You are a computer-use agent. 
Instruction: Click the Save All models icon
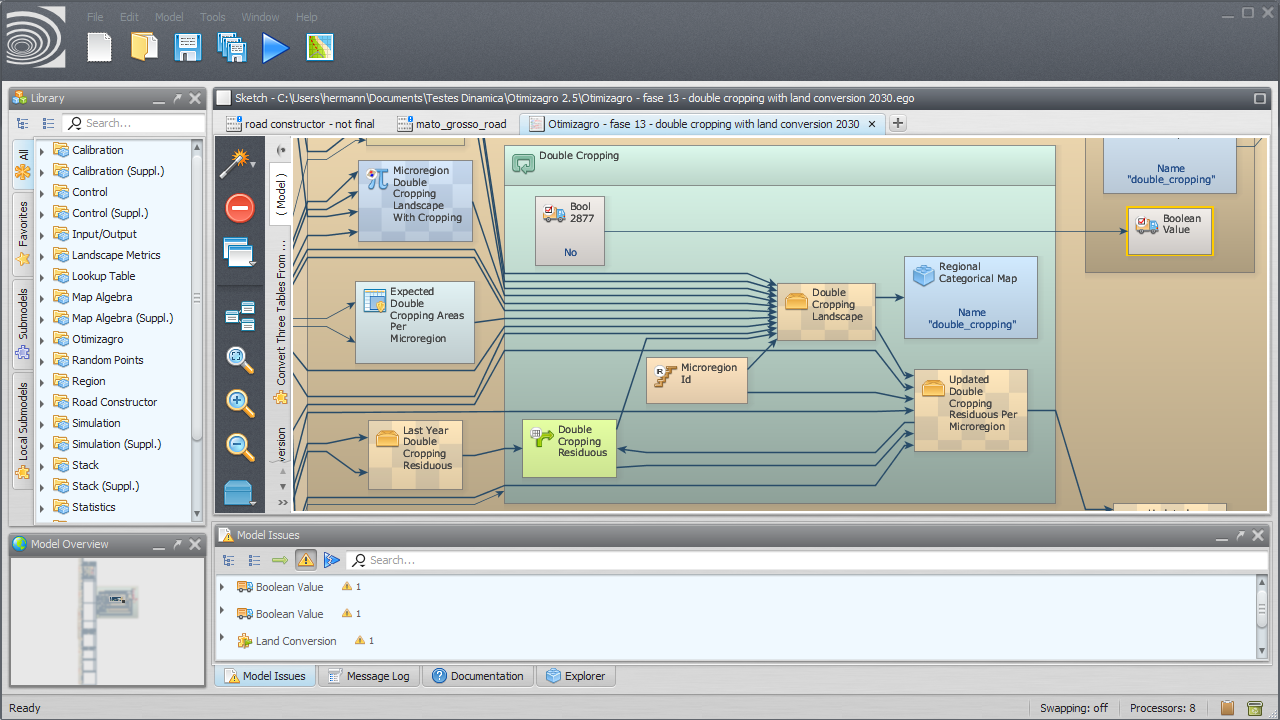(x=231, y=47)
